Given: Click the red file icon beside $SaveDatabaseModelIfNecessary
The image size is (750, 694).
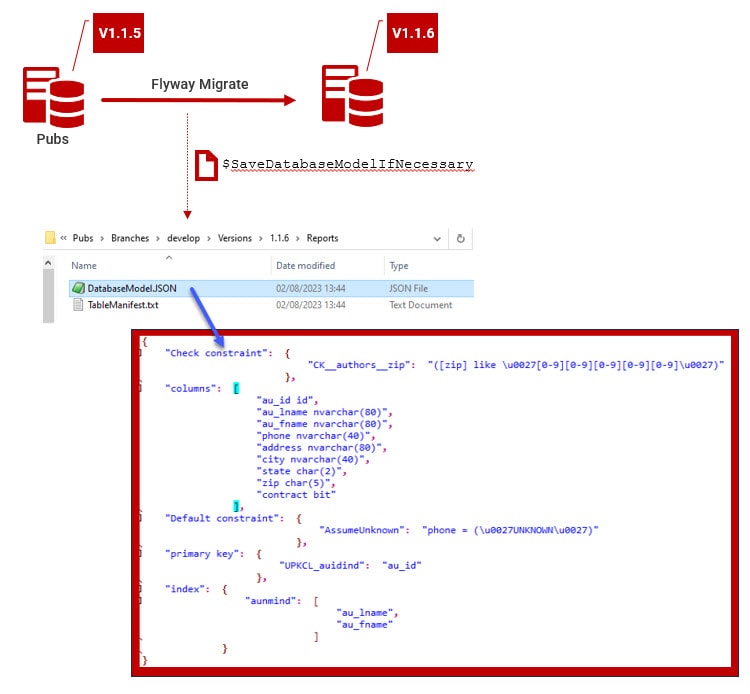Looking at the screenshot, I should pos(206,165).
